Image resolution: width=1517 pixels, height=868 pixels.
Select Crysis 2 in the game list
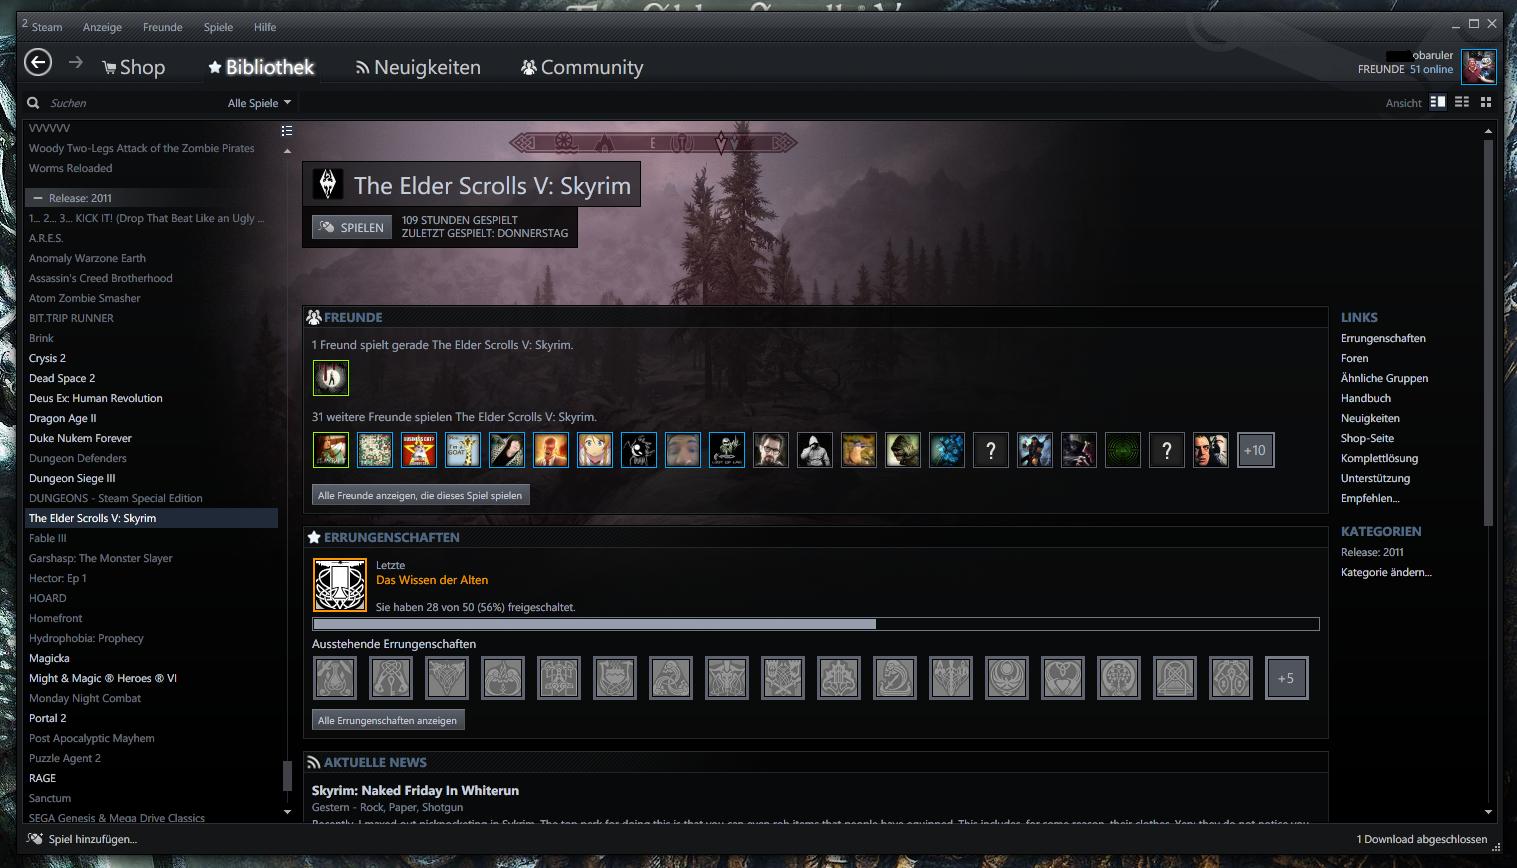point(47,358)
